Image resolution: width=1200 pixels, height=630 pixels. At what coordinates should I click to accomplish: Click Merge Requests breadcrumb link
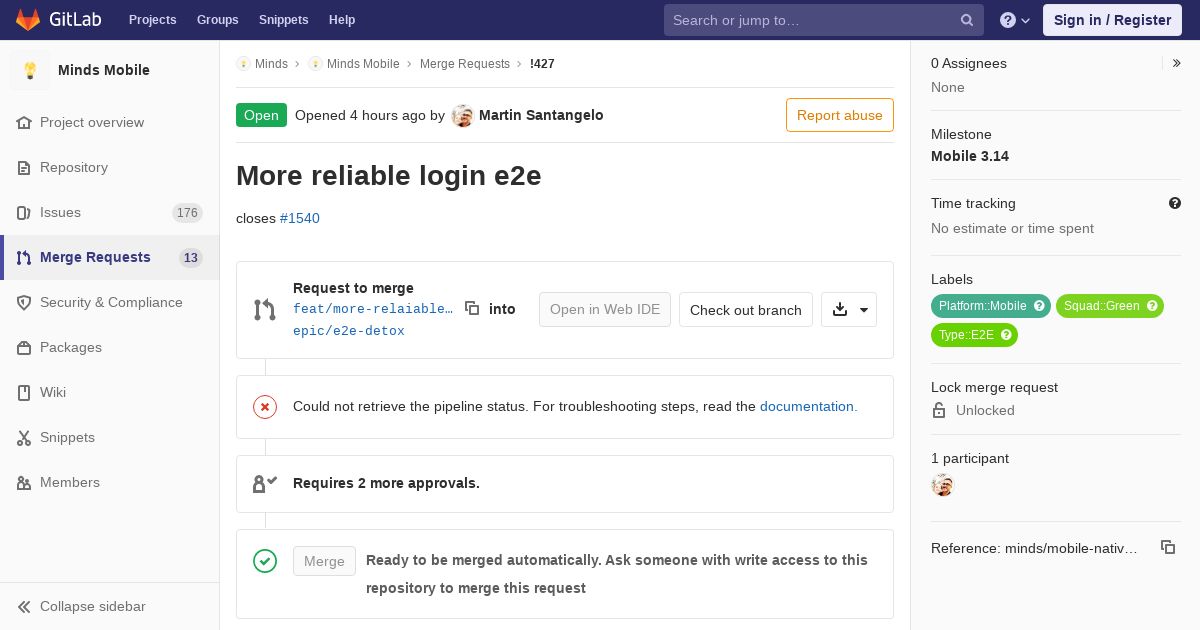465,63
